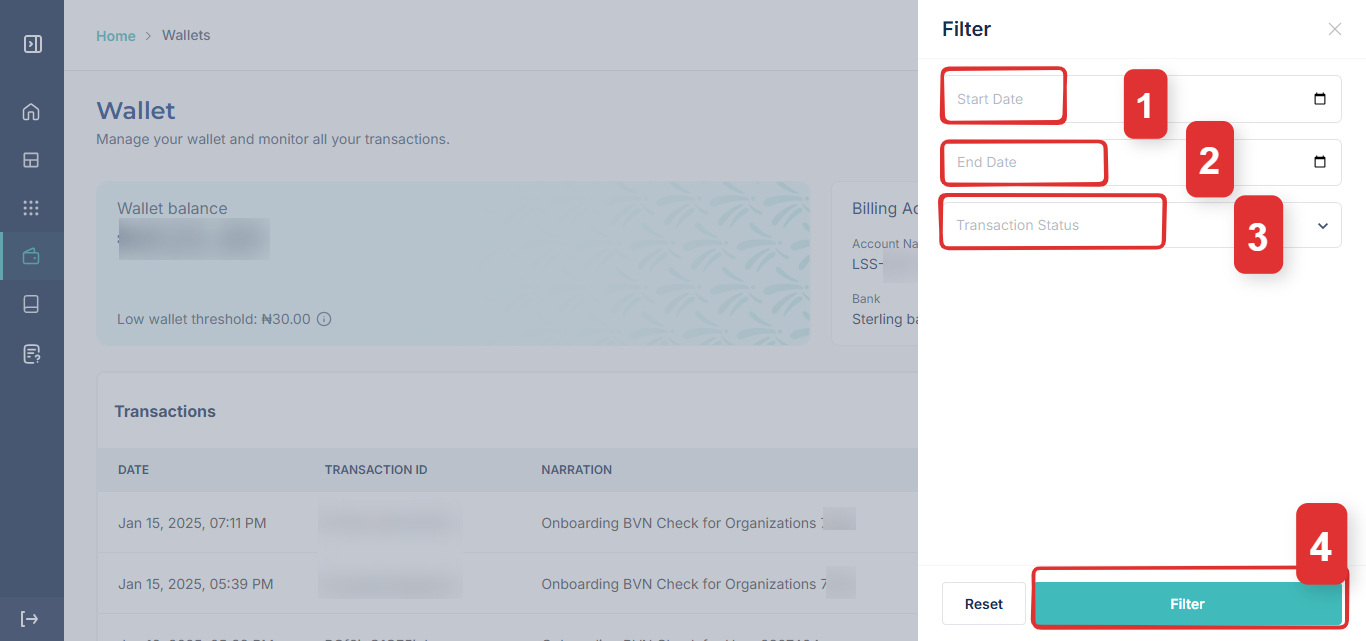Viewport: 1366px width, 641px height.
Task: Open End Date calendar picker icon
Action: 1319,162
